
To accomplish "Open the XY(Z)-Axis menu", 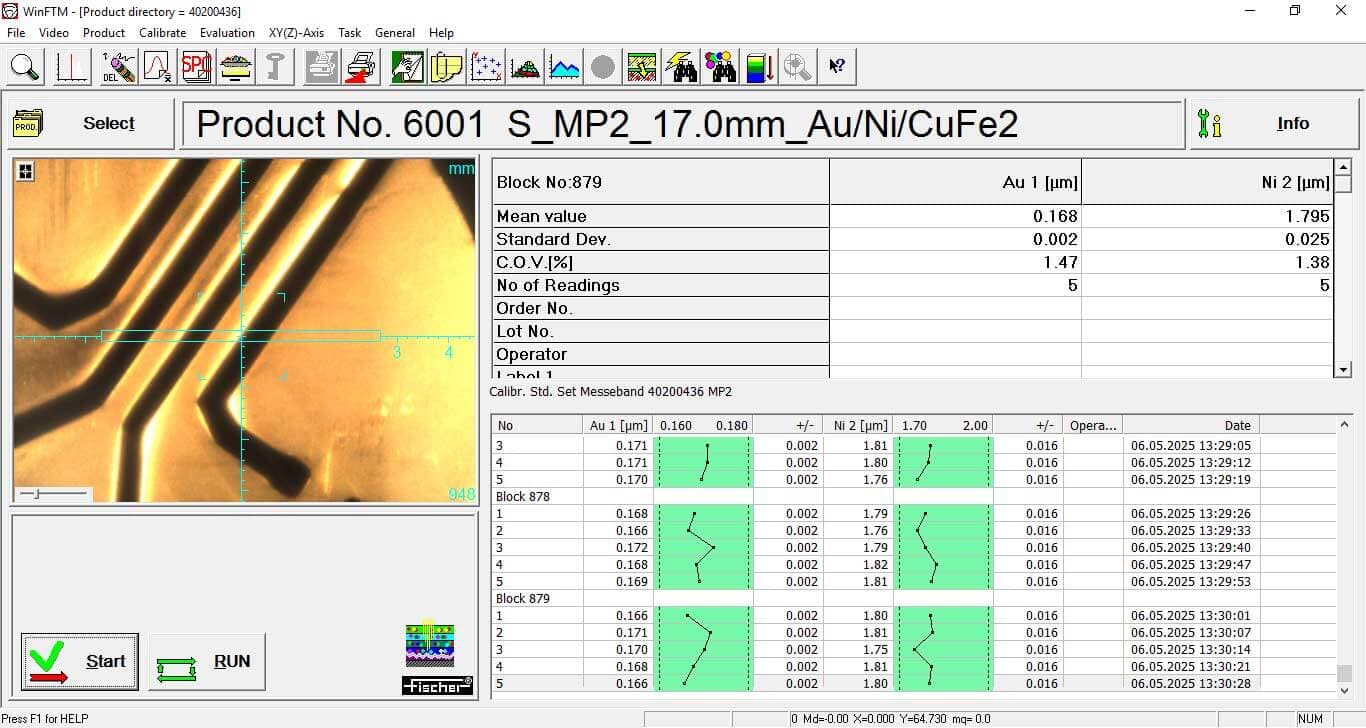I will 296,32.
